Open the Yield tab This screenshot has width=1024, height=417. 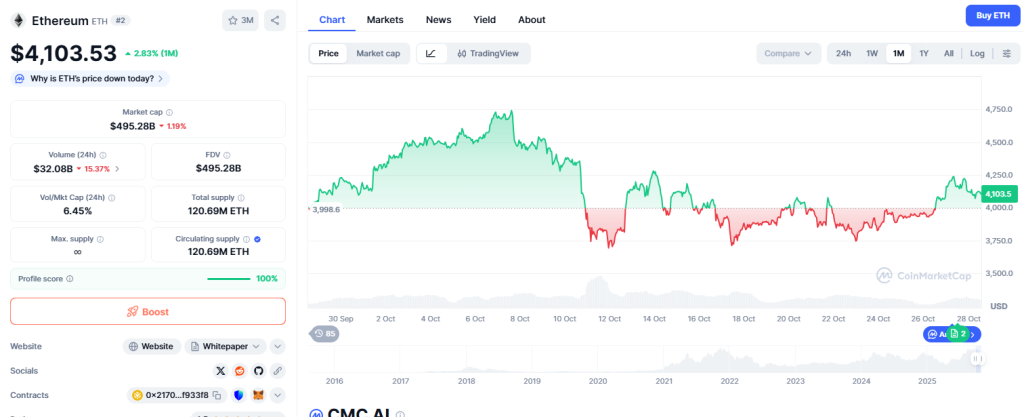[x=484, y=19]
